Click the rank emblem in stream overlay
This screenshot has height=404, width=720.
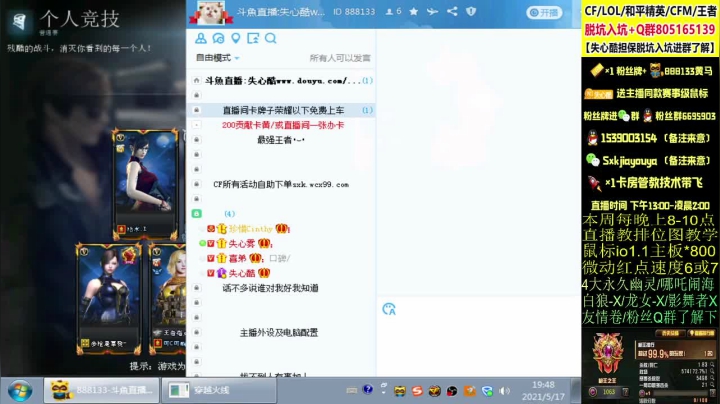click(x=608, y=354)
